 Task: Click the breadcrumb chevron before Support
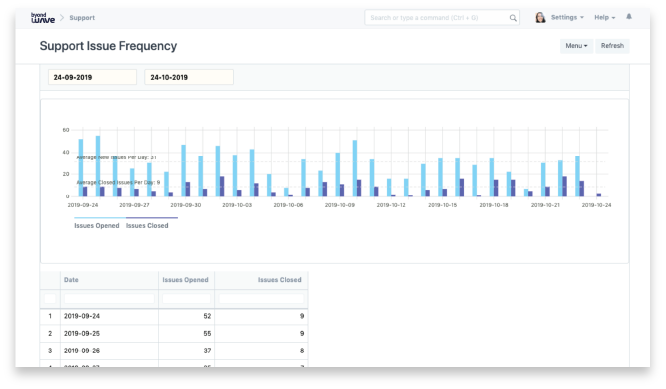click(62, 17)
